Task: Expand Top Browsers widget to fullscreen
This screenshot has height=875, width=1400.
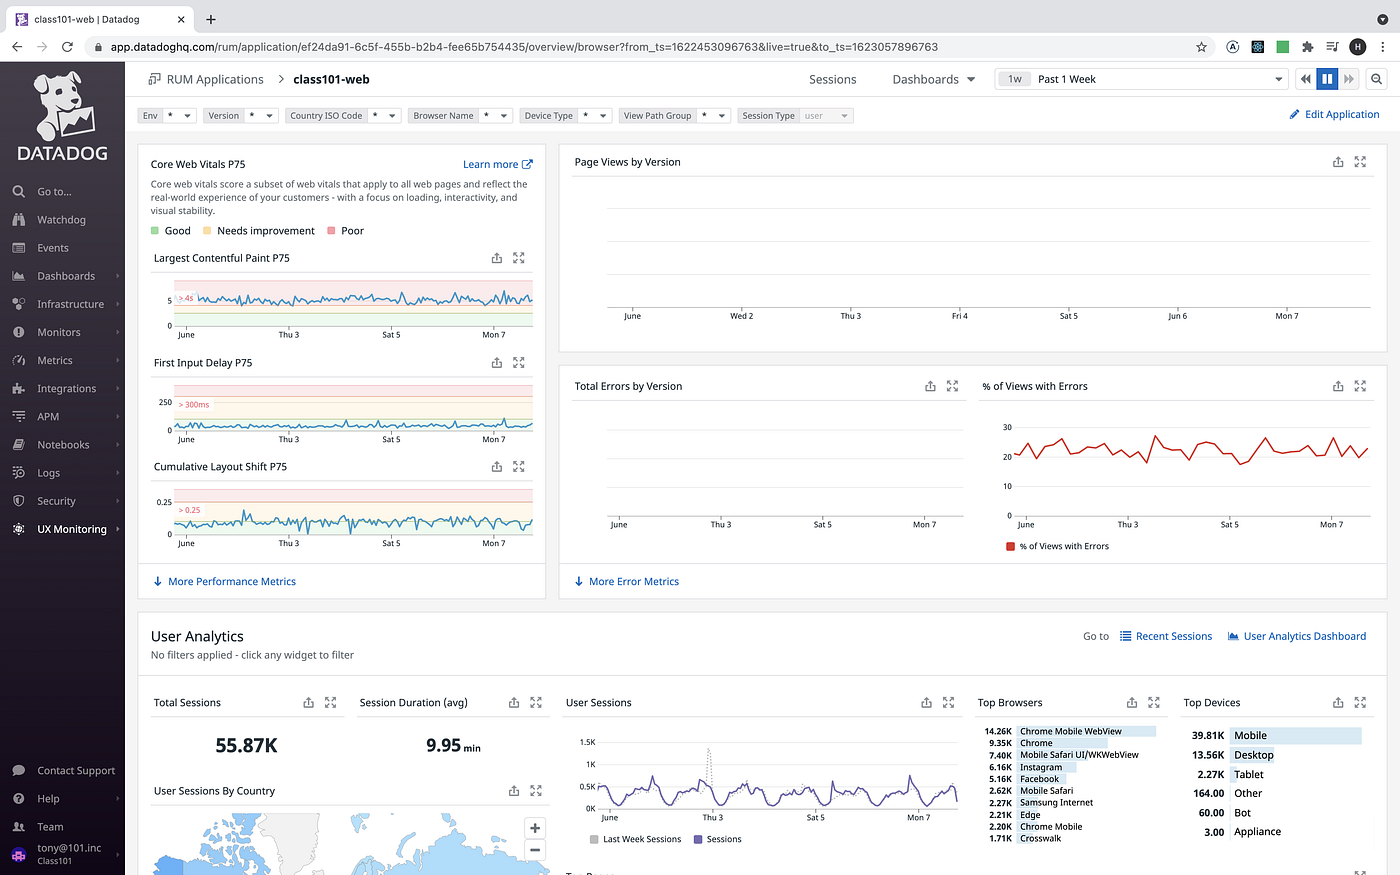Action: 1154,703
